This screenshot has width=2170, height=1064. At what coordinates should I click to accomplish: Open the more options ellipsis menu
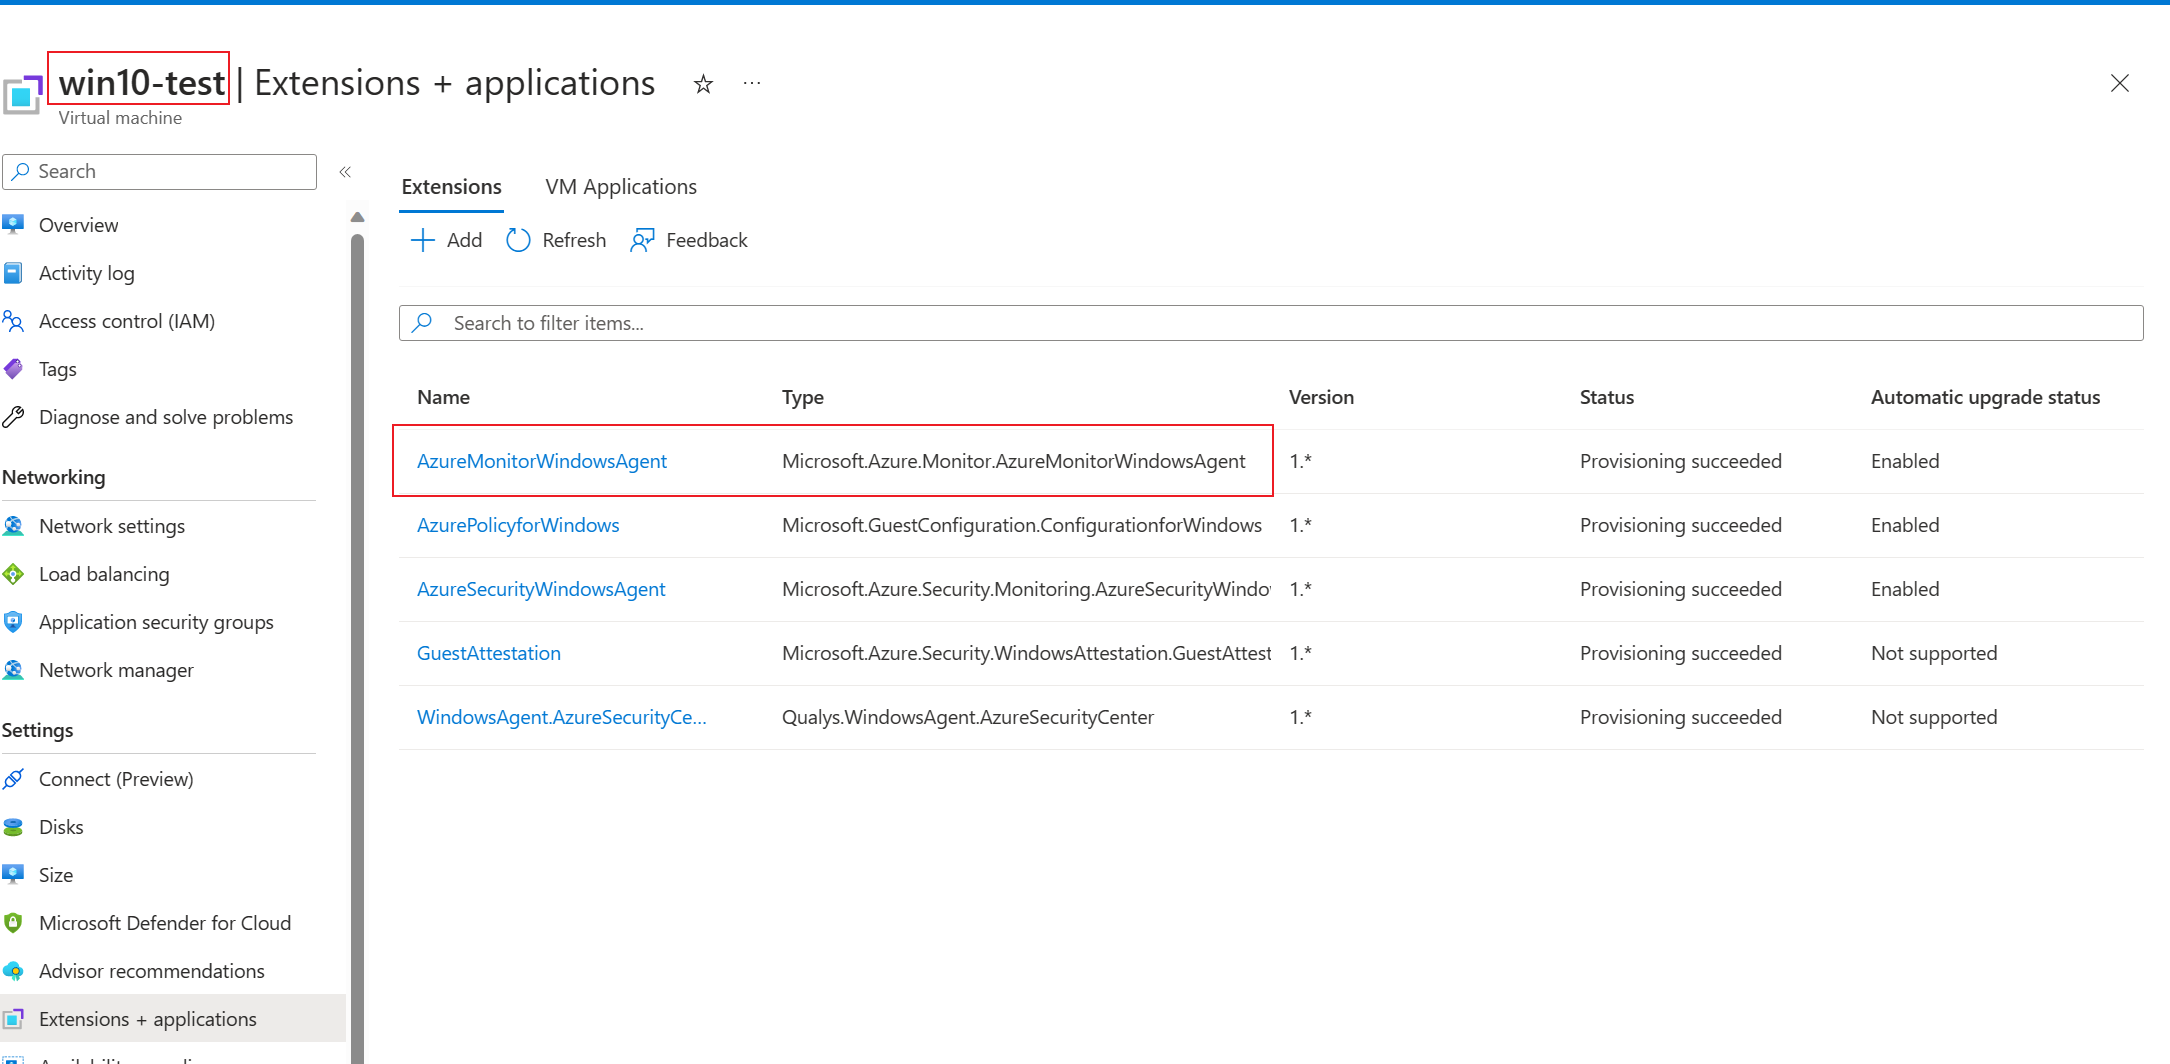752,84
